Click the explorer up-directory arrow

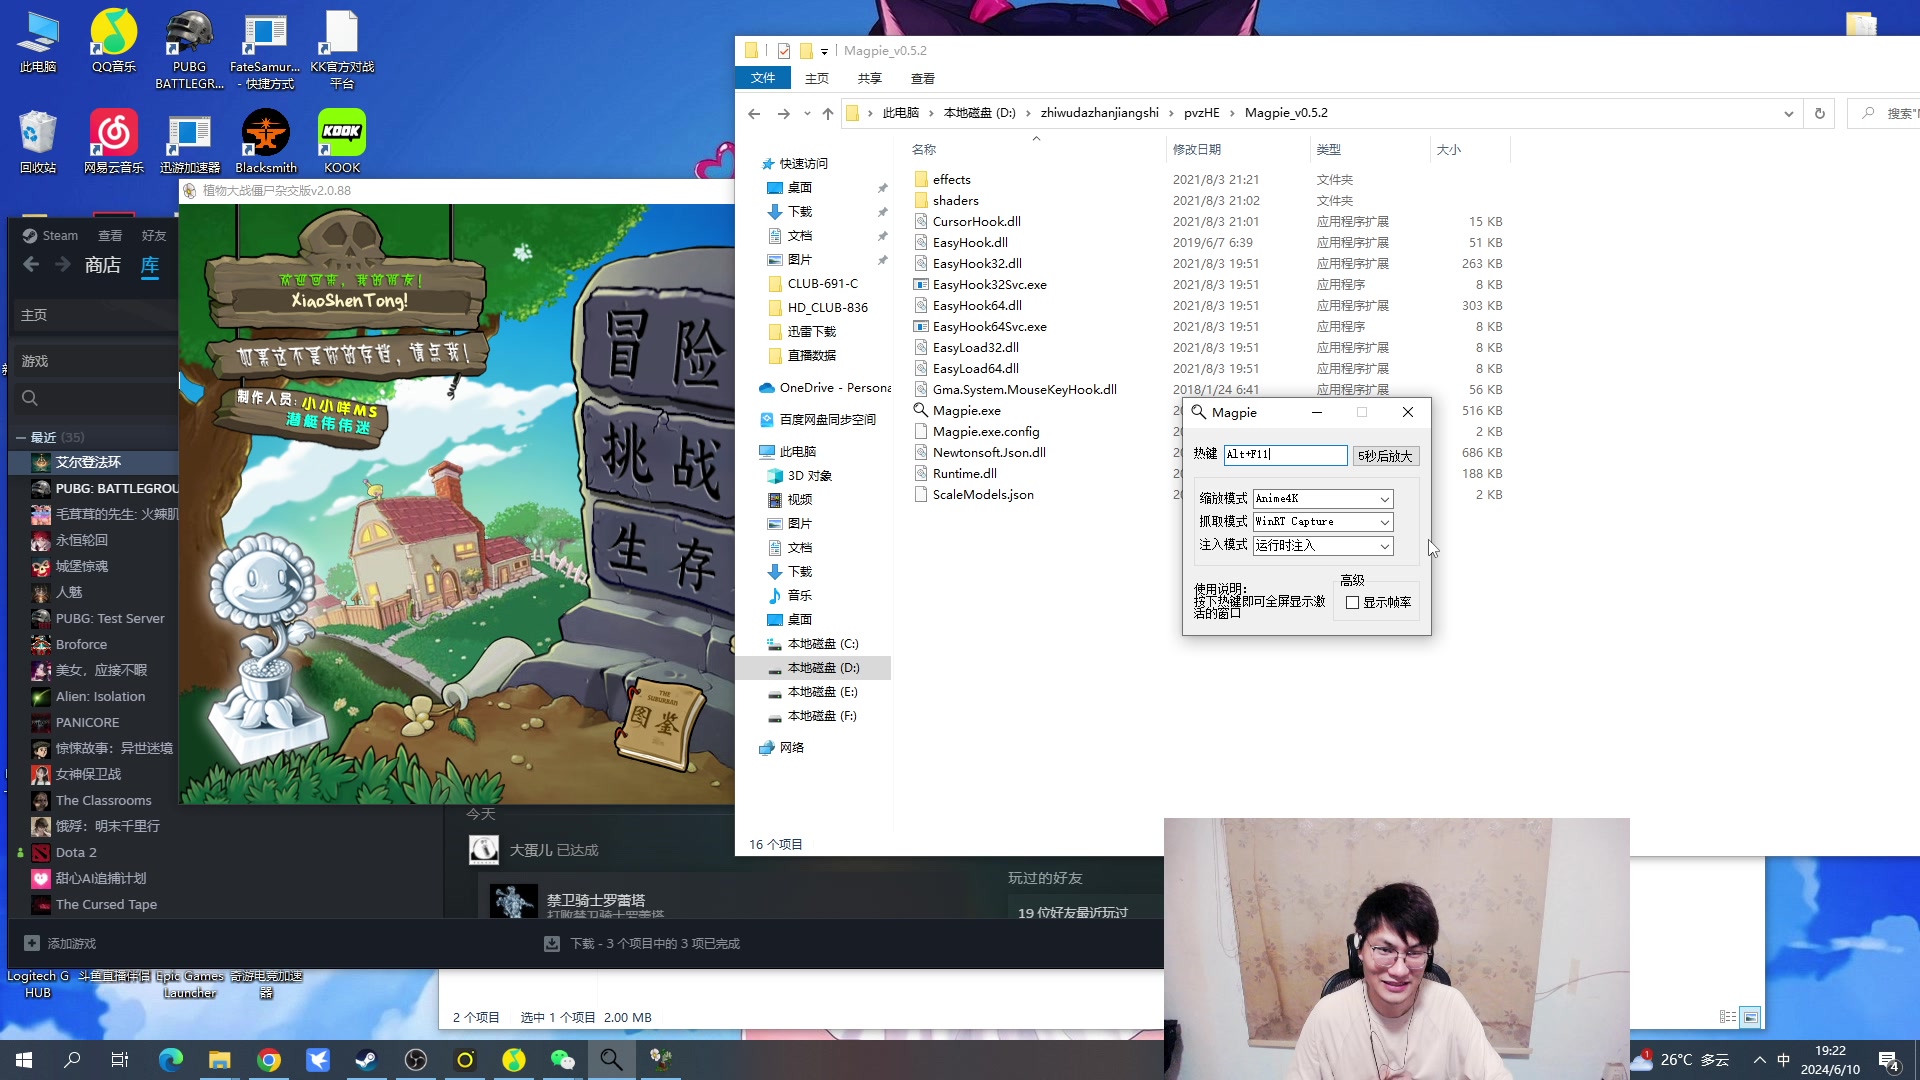828,114
